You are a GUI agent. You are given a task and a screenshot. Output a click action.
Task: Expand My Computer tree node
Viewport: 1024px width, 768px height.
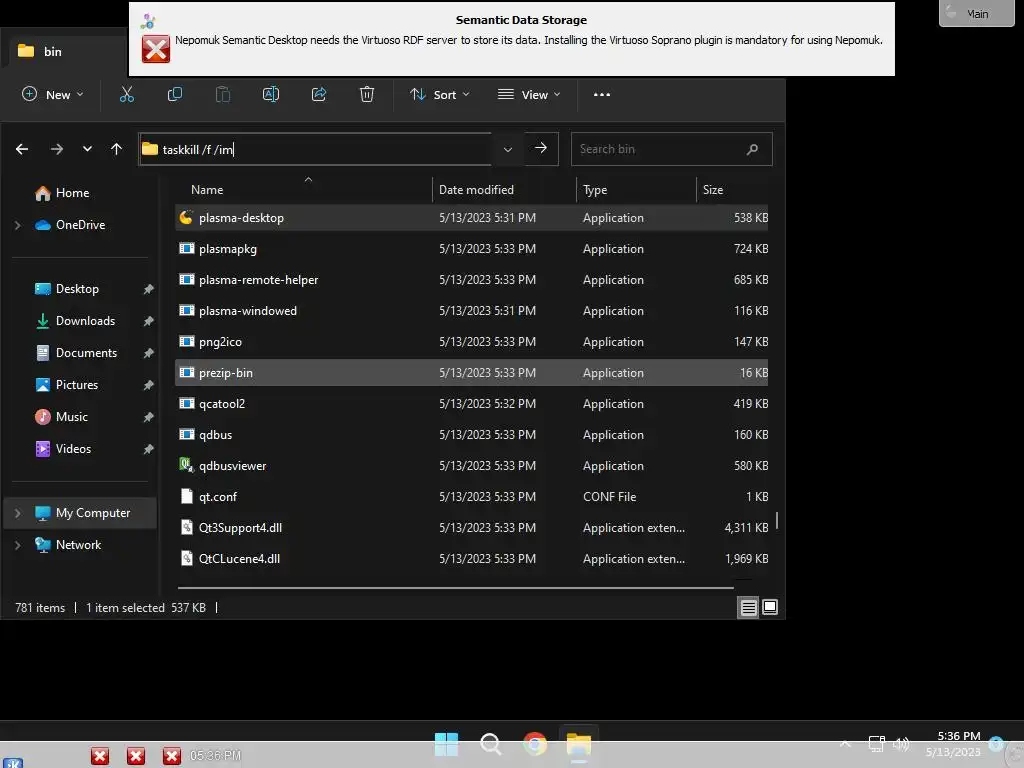pyautogui.click(x=18, y=513)
